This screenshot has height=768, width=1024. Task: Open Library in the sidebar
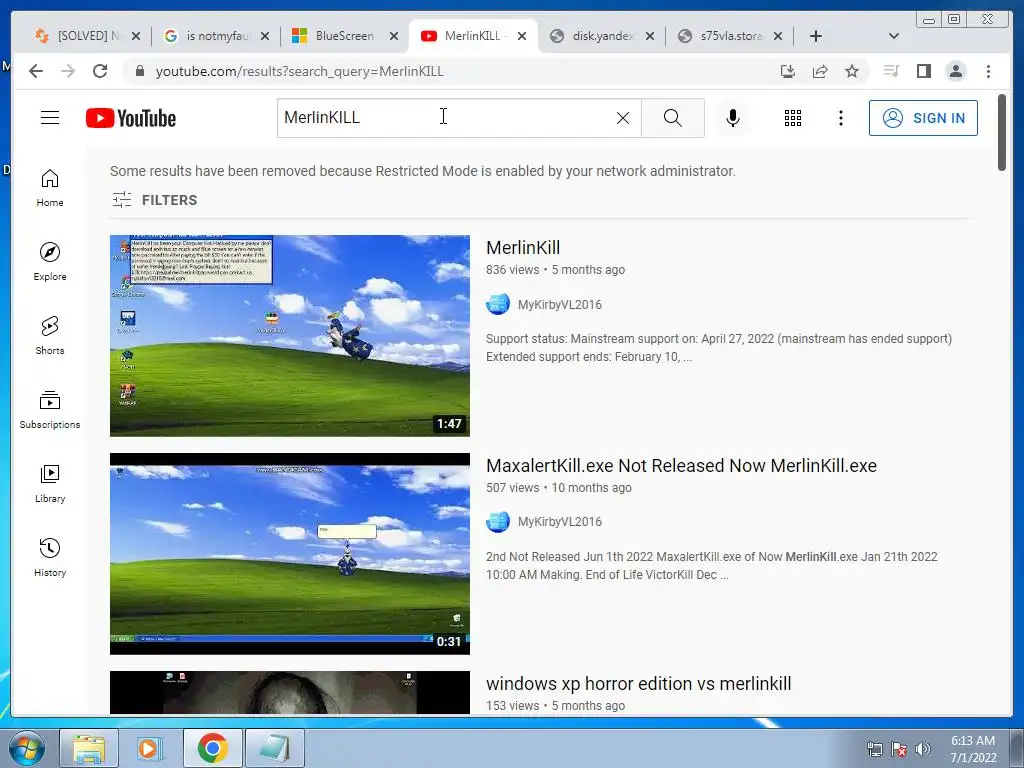coord(50,483)
